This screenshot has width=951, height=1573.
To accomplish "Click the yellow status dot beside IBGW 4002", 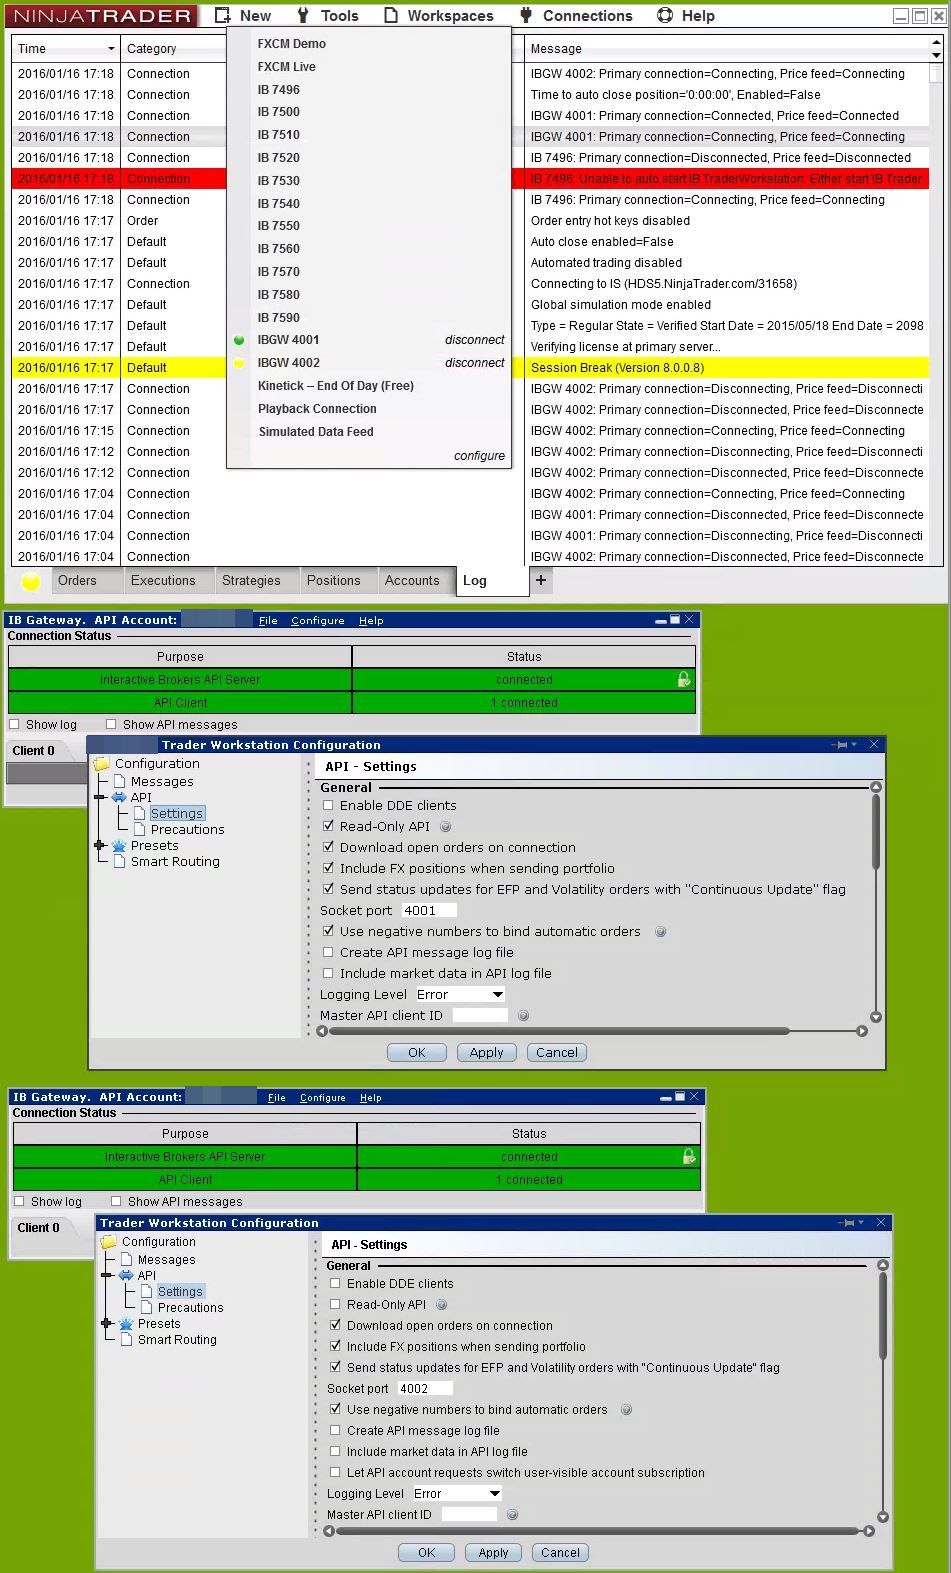I will coord(239,363).
